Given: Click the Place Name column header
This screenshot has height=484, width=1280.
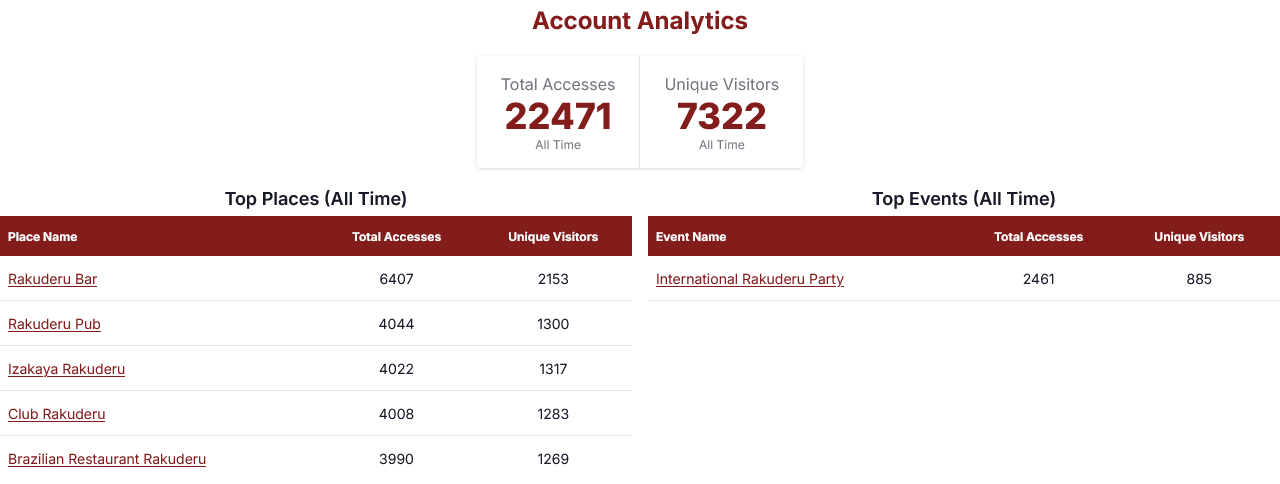Looking at the screenshot, I should 42,237.
